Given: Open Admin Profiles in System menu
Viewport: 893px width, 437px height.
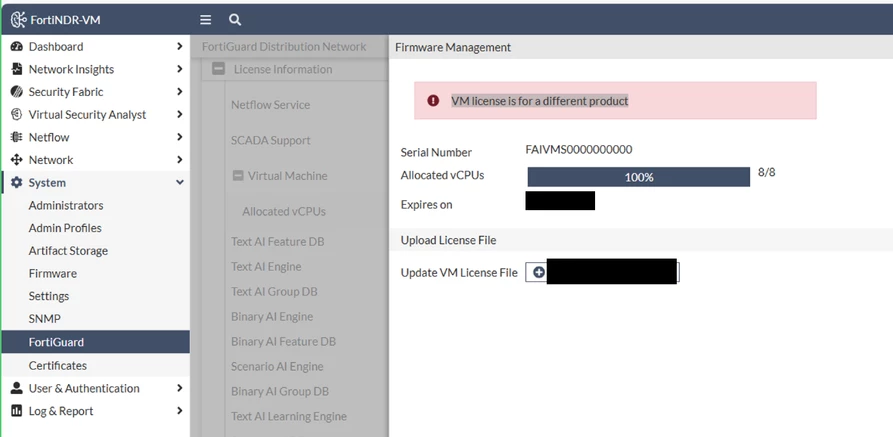Looking at the screenshot, I should 65,228.
